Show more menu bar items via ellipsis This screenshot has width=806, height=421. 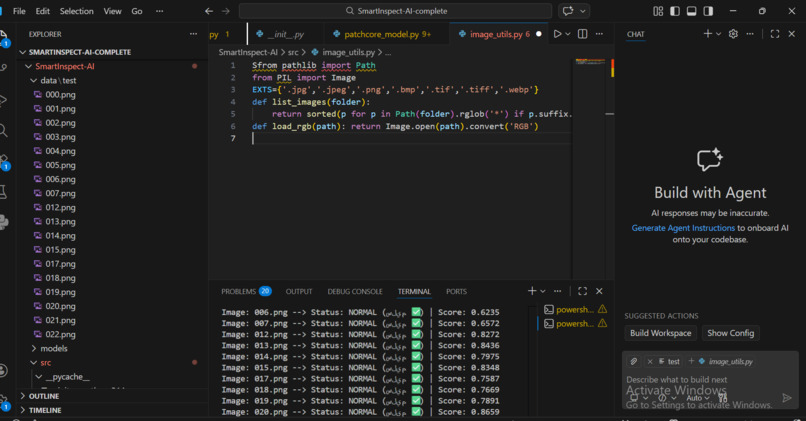(x=160, y=11)
